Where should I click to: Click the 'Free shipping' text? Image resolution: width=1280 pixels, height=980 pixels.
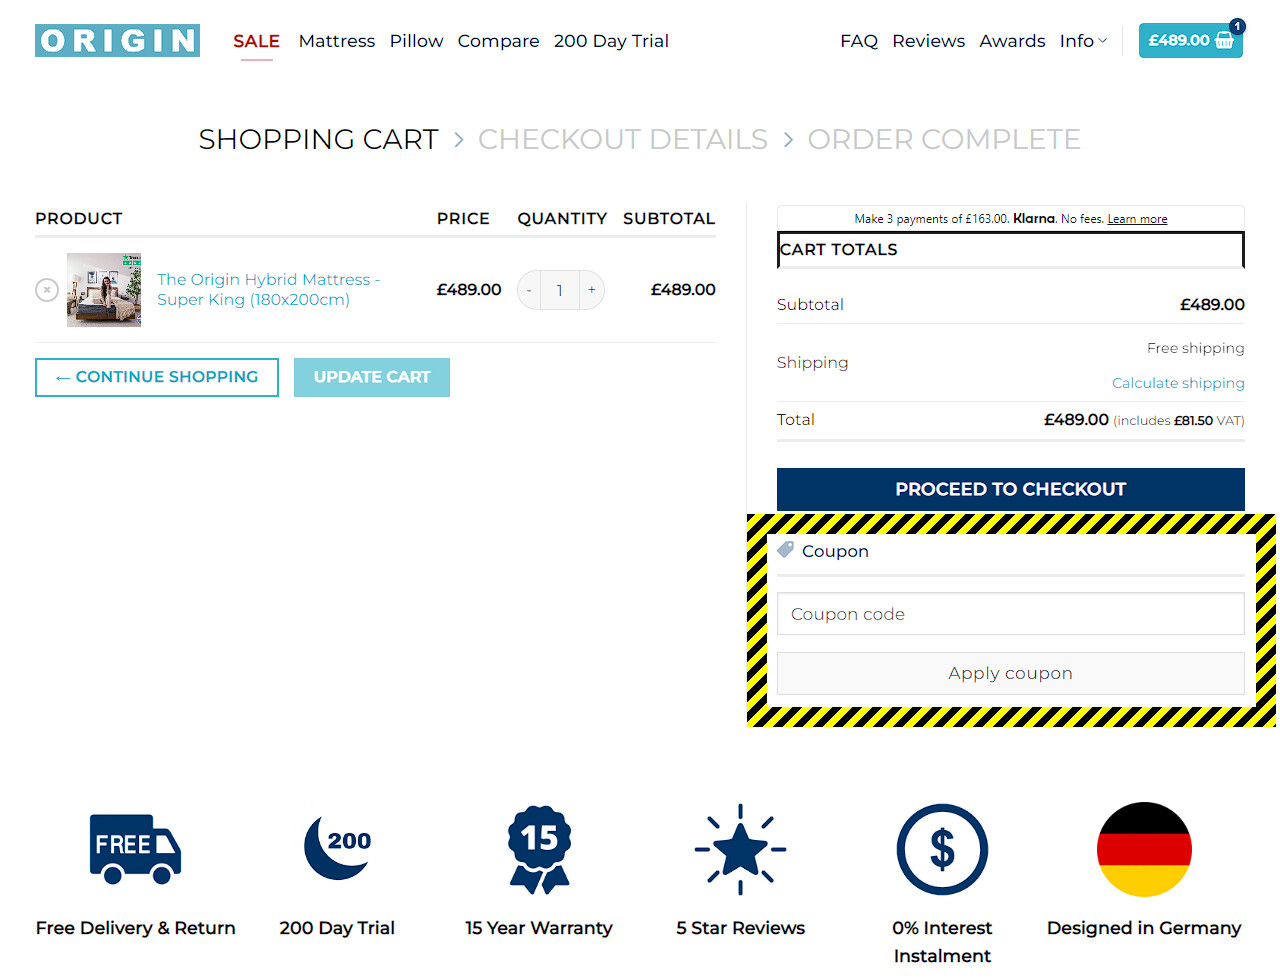1196,348
